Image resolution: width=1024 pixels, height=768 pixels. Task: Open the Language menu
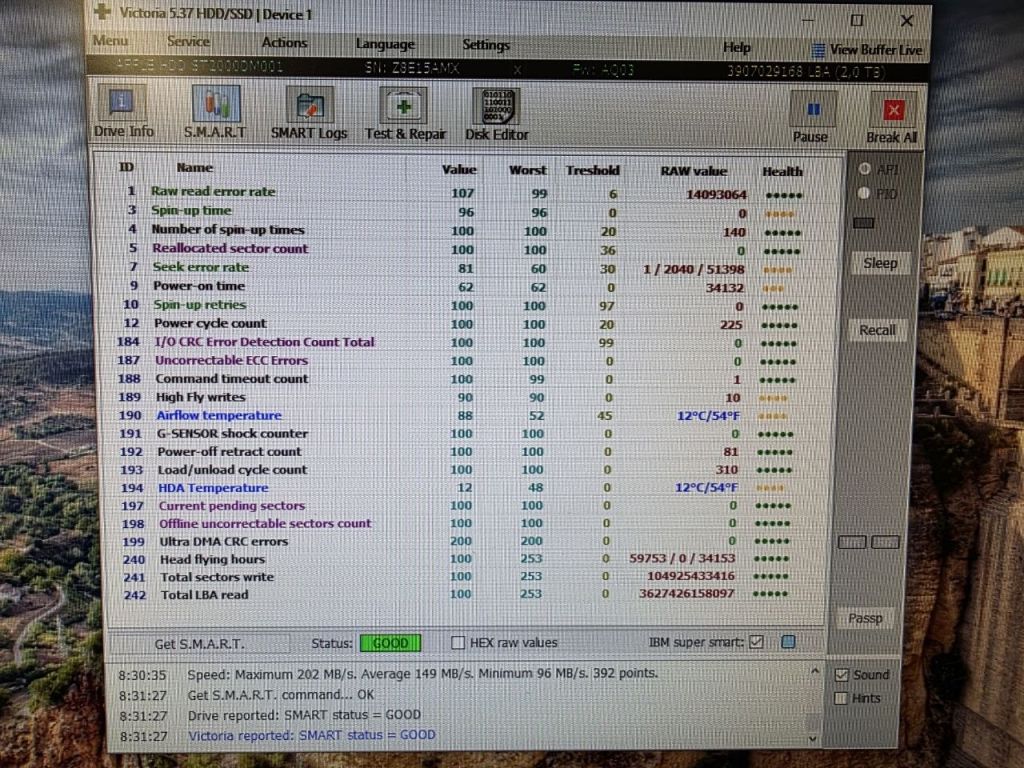[385, 44]
